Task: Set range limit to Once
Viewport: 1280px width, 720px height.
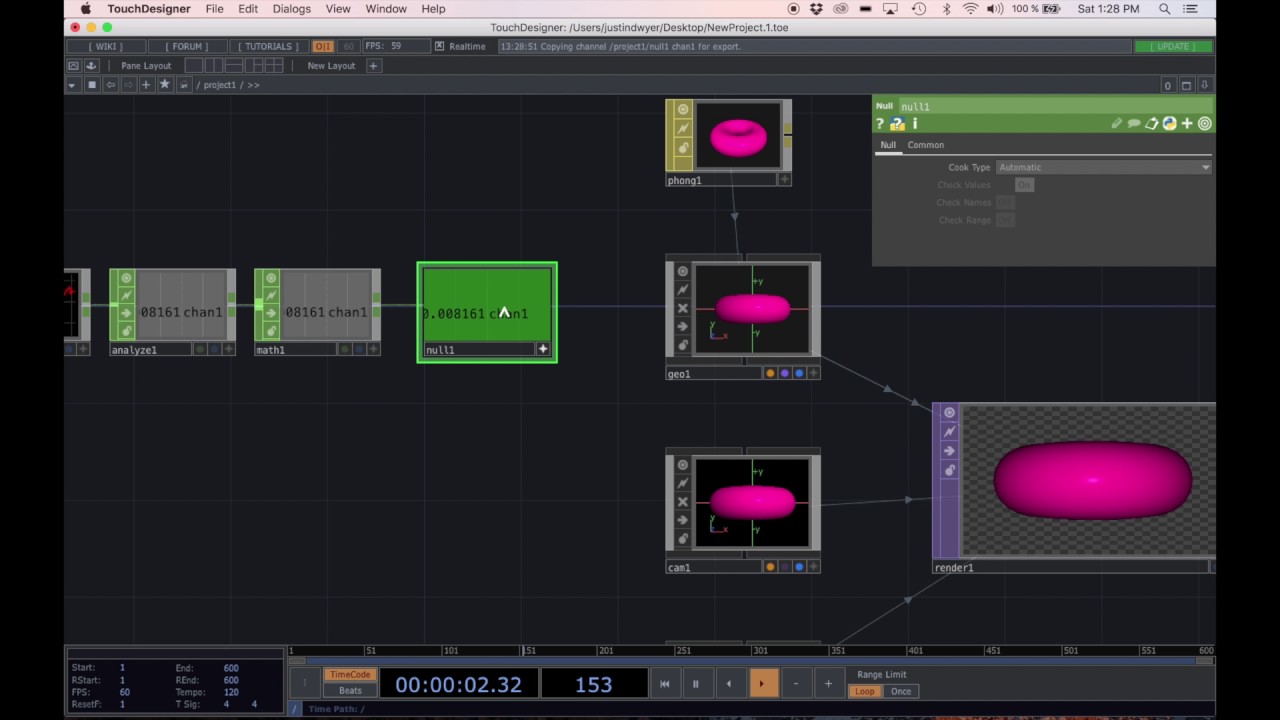Action: (901, 691)
